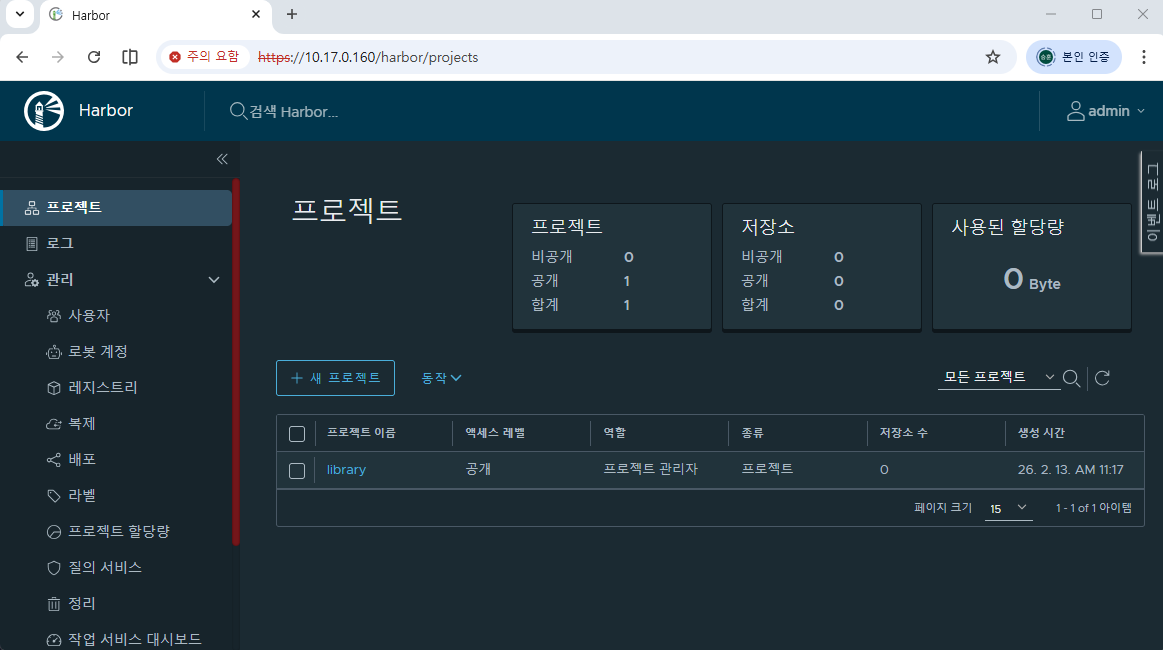Click the 0 Byte quota value
The image size is (1163, 650).
(x=1032, y=280)
